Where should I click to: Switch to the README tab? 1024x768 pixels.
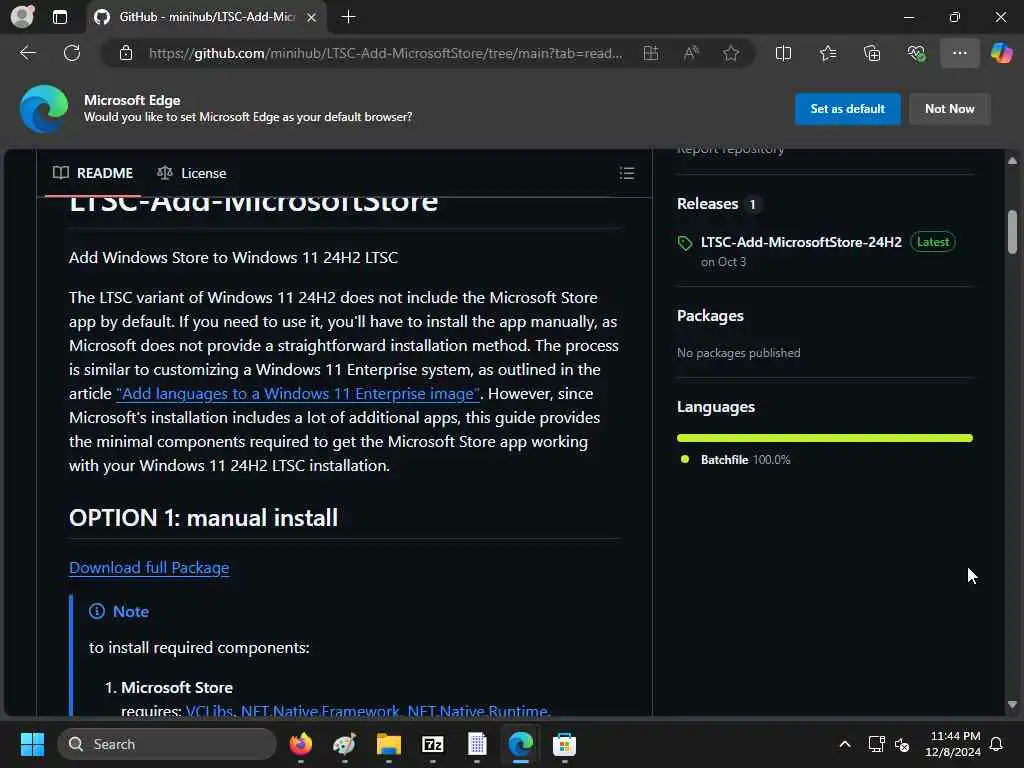click(93, 173)
